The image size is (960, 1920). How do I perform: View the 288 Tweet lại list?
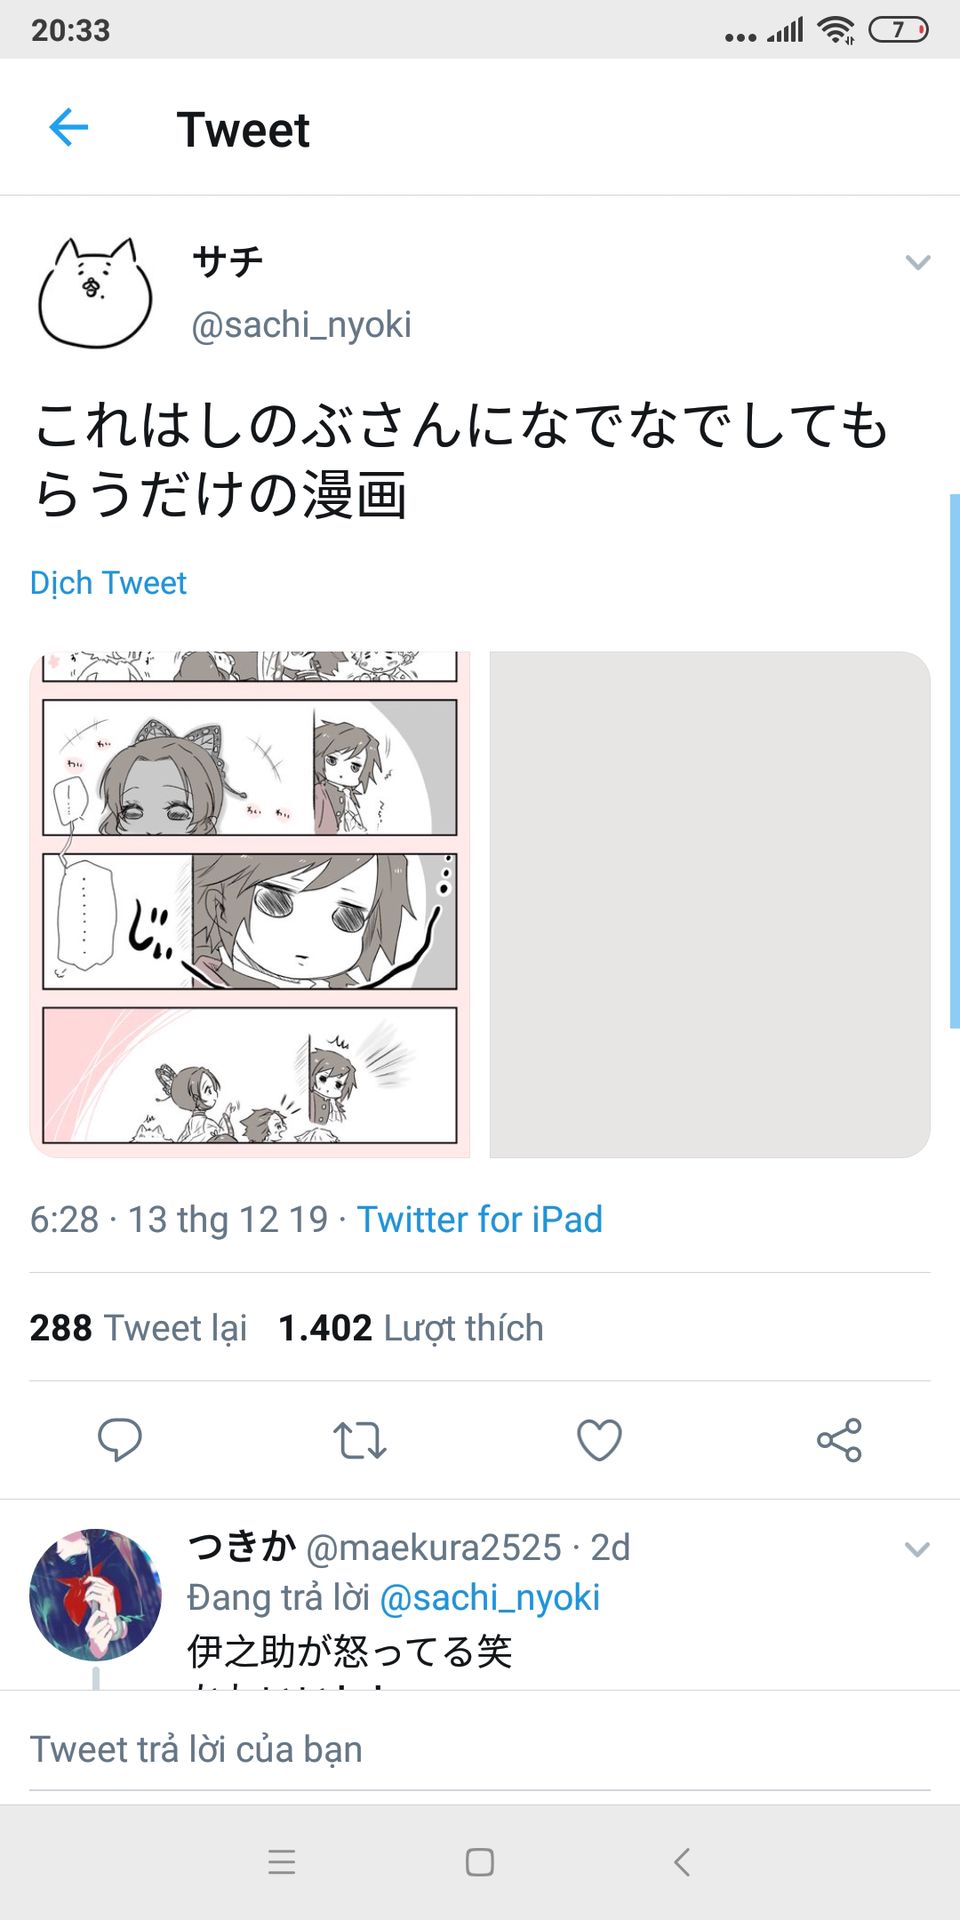coord(138,1328)
